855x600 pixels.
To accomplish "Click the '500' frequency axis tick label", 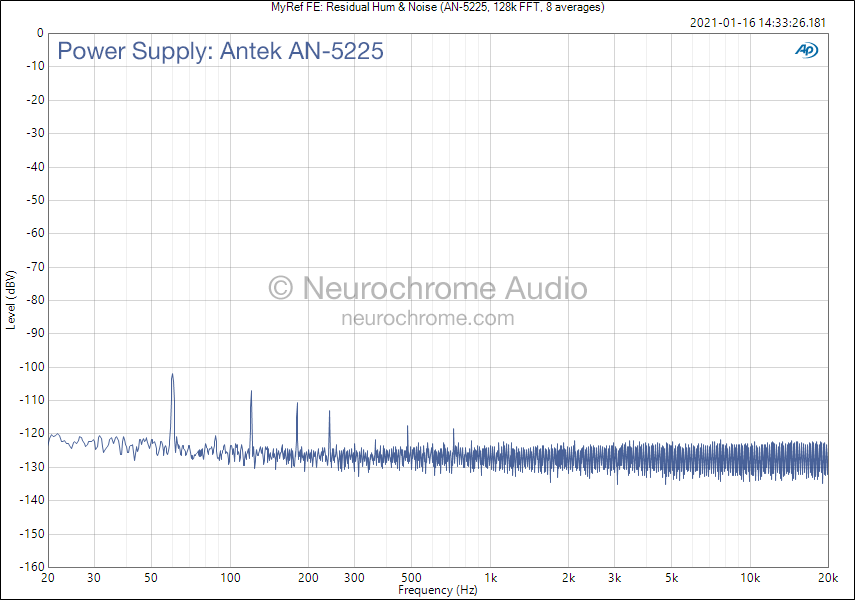I will 411,578.
